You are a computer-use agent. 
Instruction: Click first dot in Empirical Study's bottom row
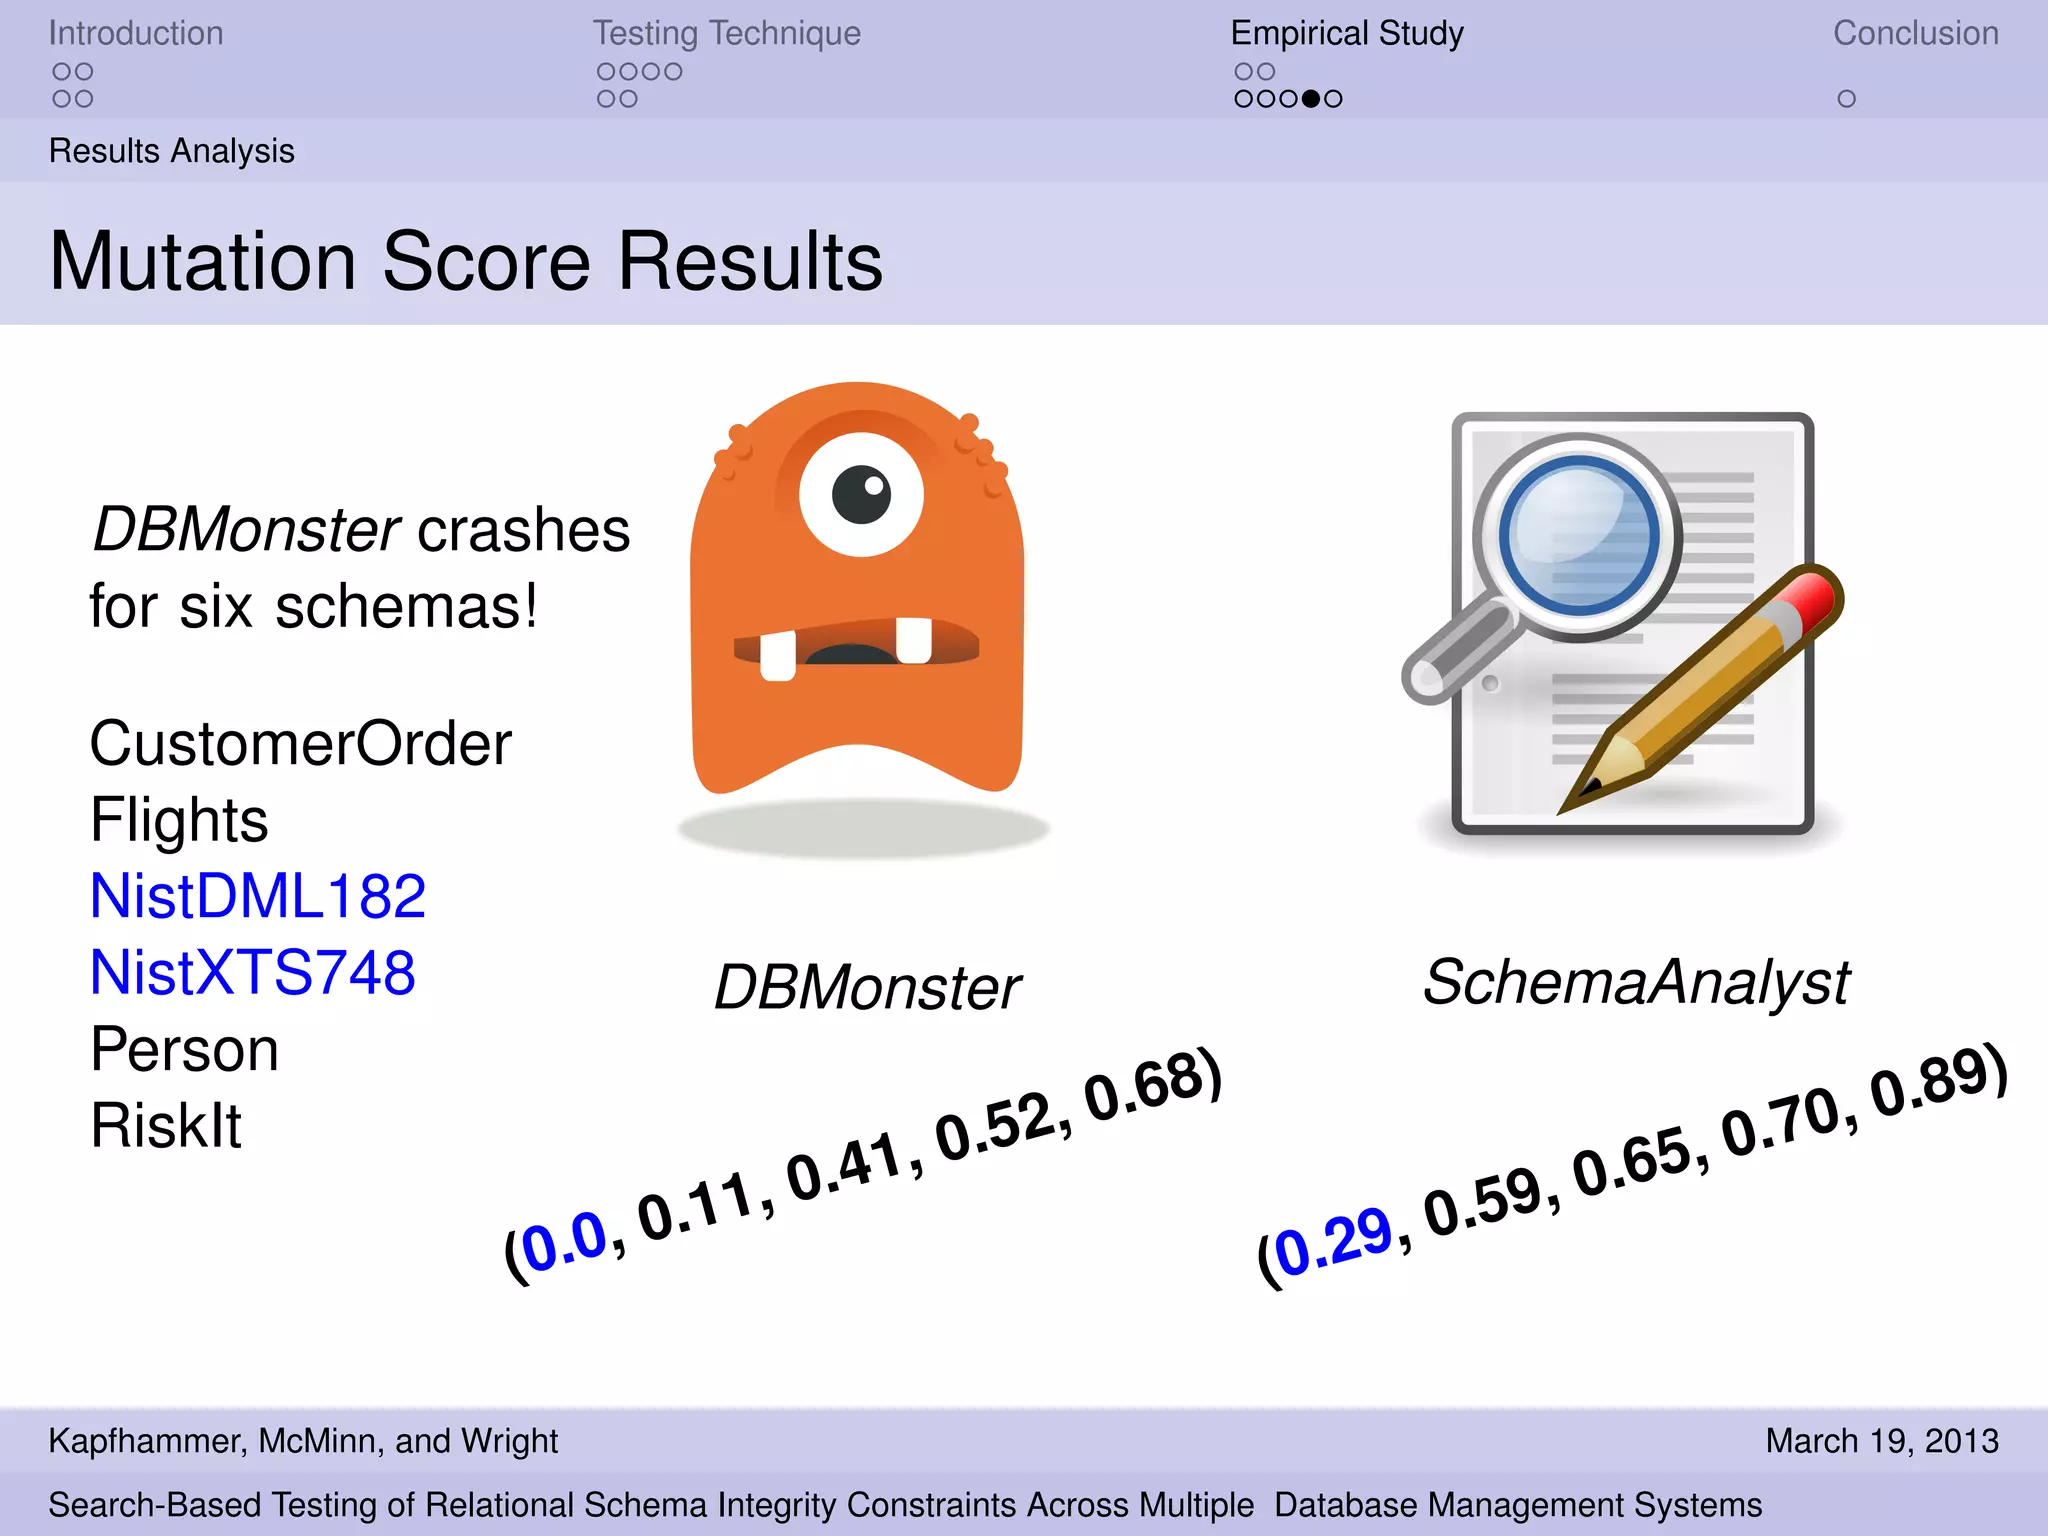tap(1243, 98)
